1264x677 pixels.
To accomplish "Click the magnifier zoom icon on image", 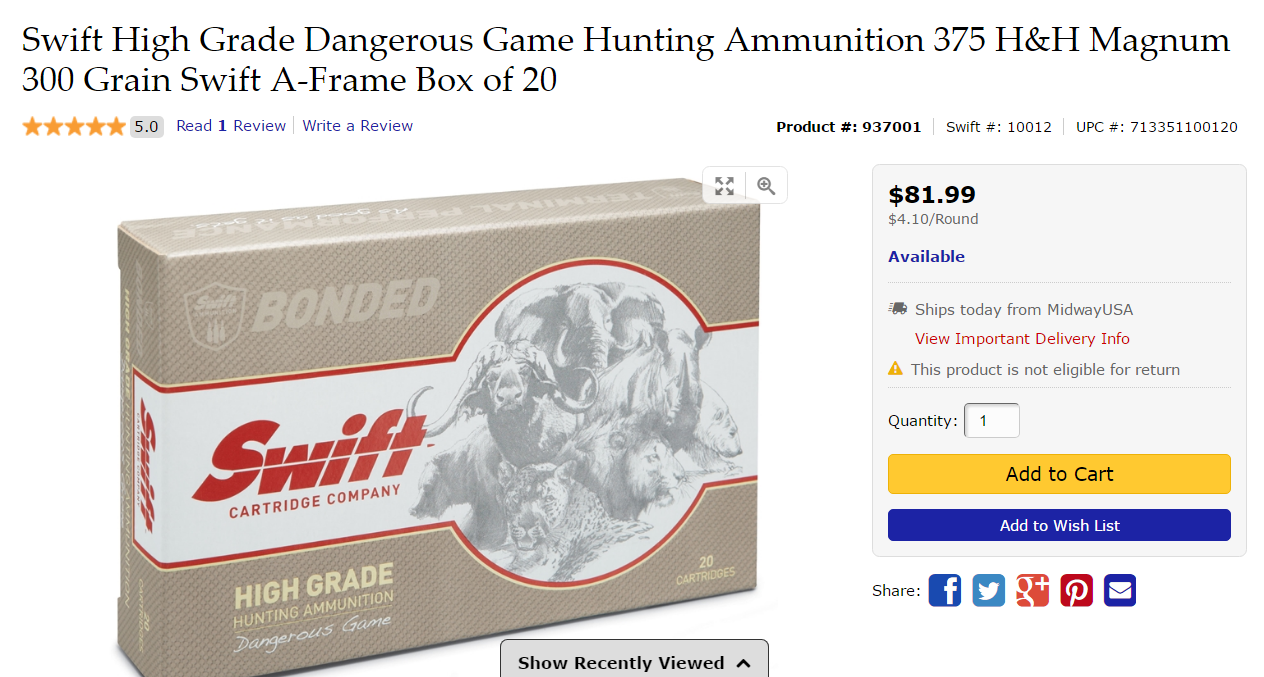I will (766, 186).
